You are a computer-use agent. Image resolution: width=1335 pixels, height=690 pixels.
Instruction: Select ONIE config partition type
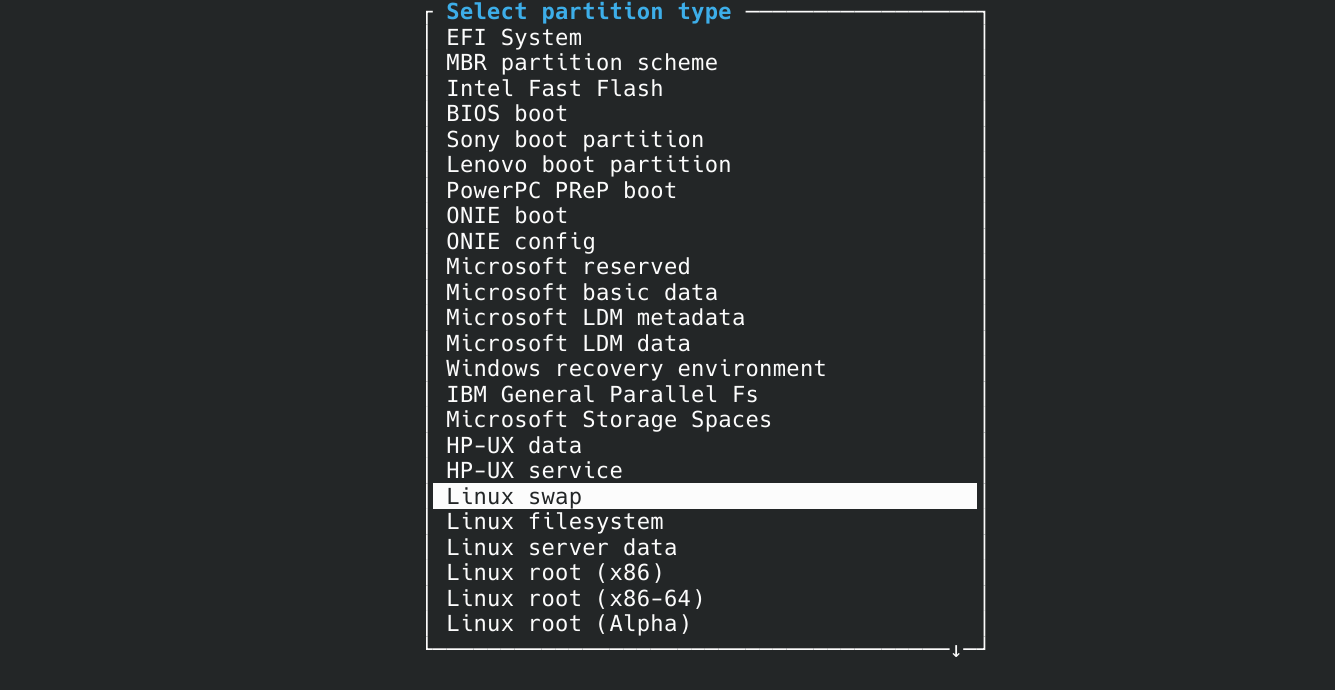click(520, 241)
